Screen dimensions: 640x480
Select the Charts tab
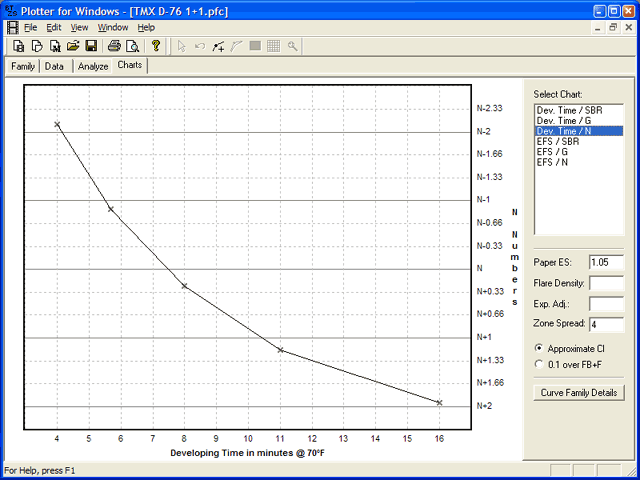point(130,65)
